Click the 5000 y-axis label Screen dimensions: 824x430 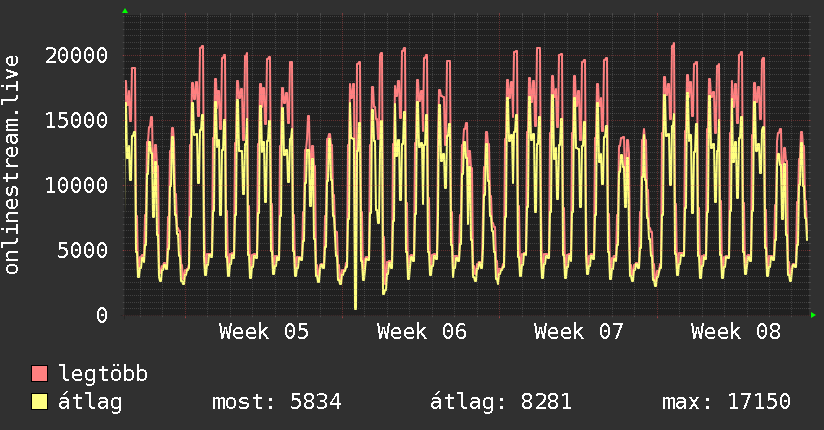(83, 250)
